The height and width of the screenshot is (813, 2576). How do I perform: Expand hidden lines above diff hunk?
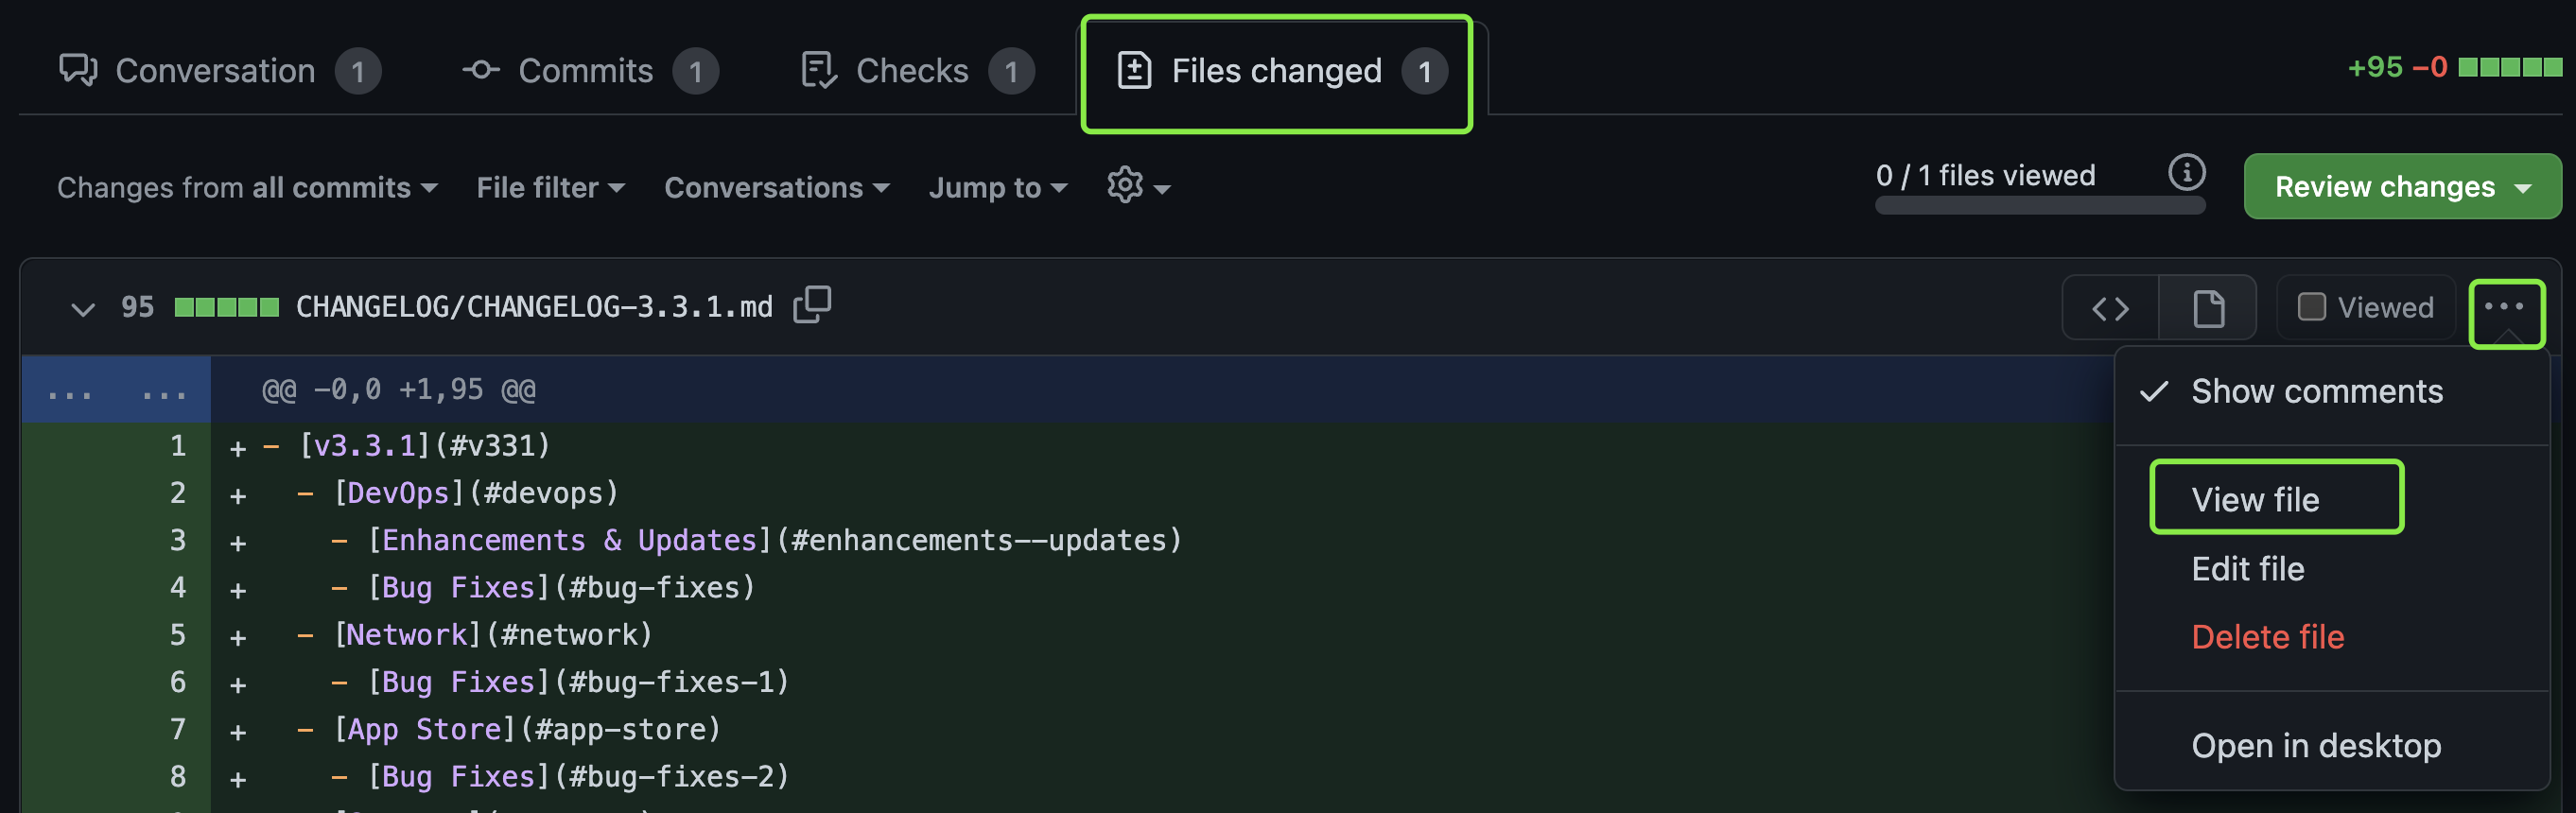[x=116, y=390]
